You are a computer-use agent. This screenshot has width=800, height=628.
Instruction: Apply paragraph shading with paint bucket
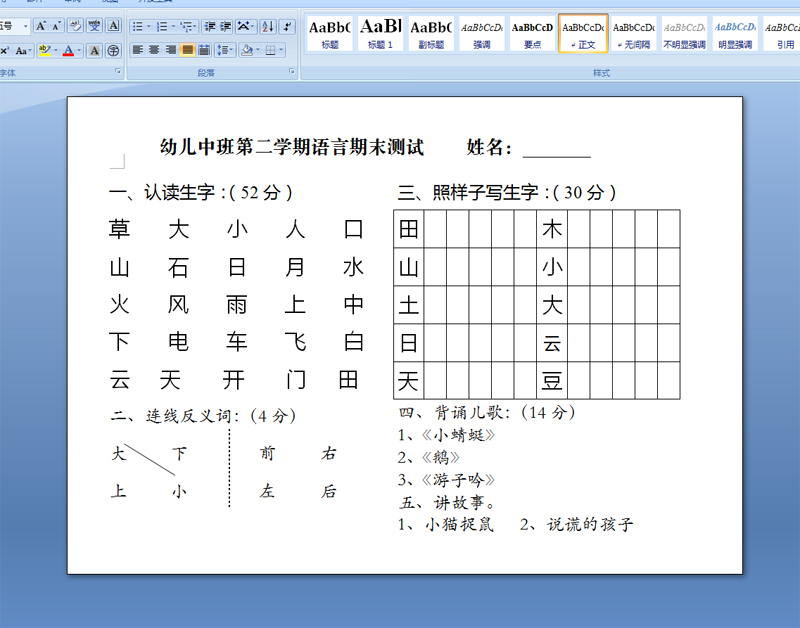point(247,50)
